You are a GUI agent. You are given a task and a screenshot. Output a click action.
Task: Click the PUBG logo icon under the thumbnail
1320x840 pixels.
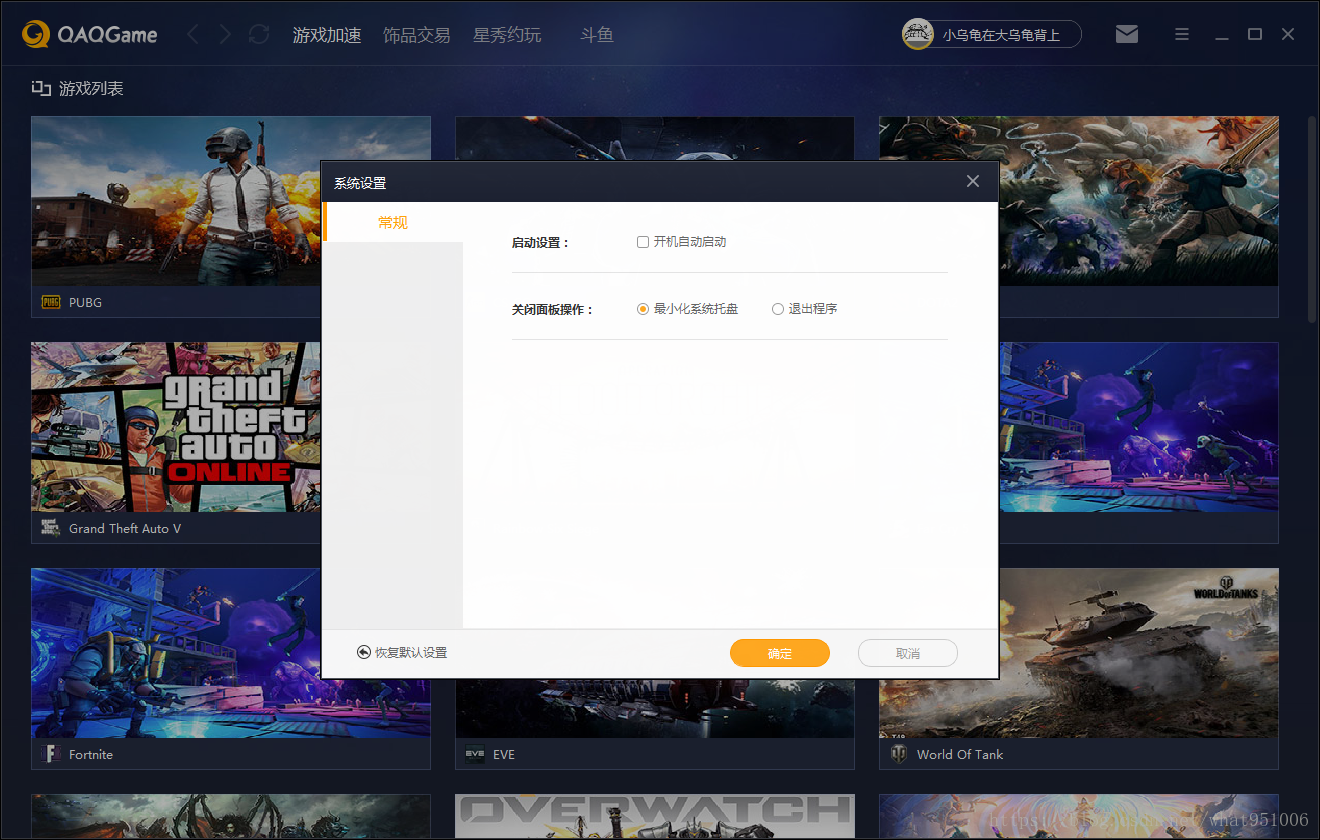[51, 302]
